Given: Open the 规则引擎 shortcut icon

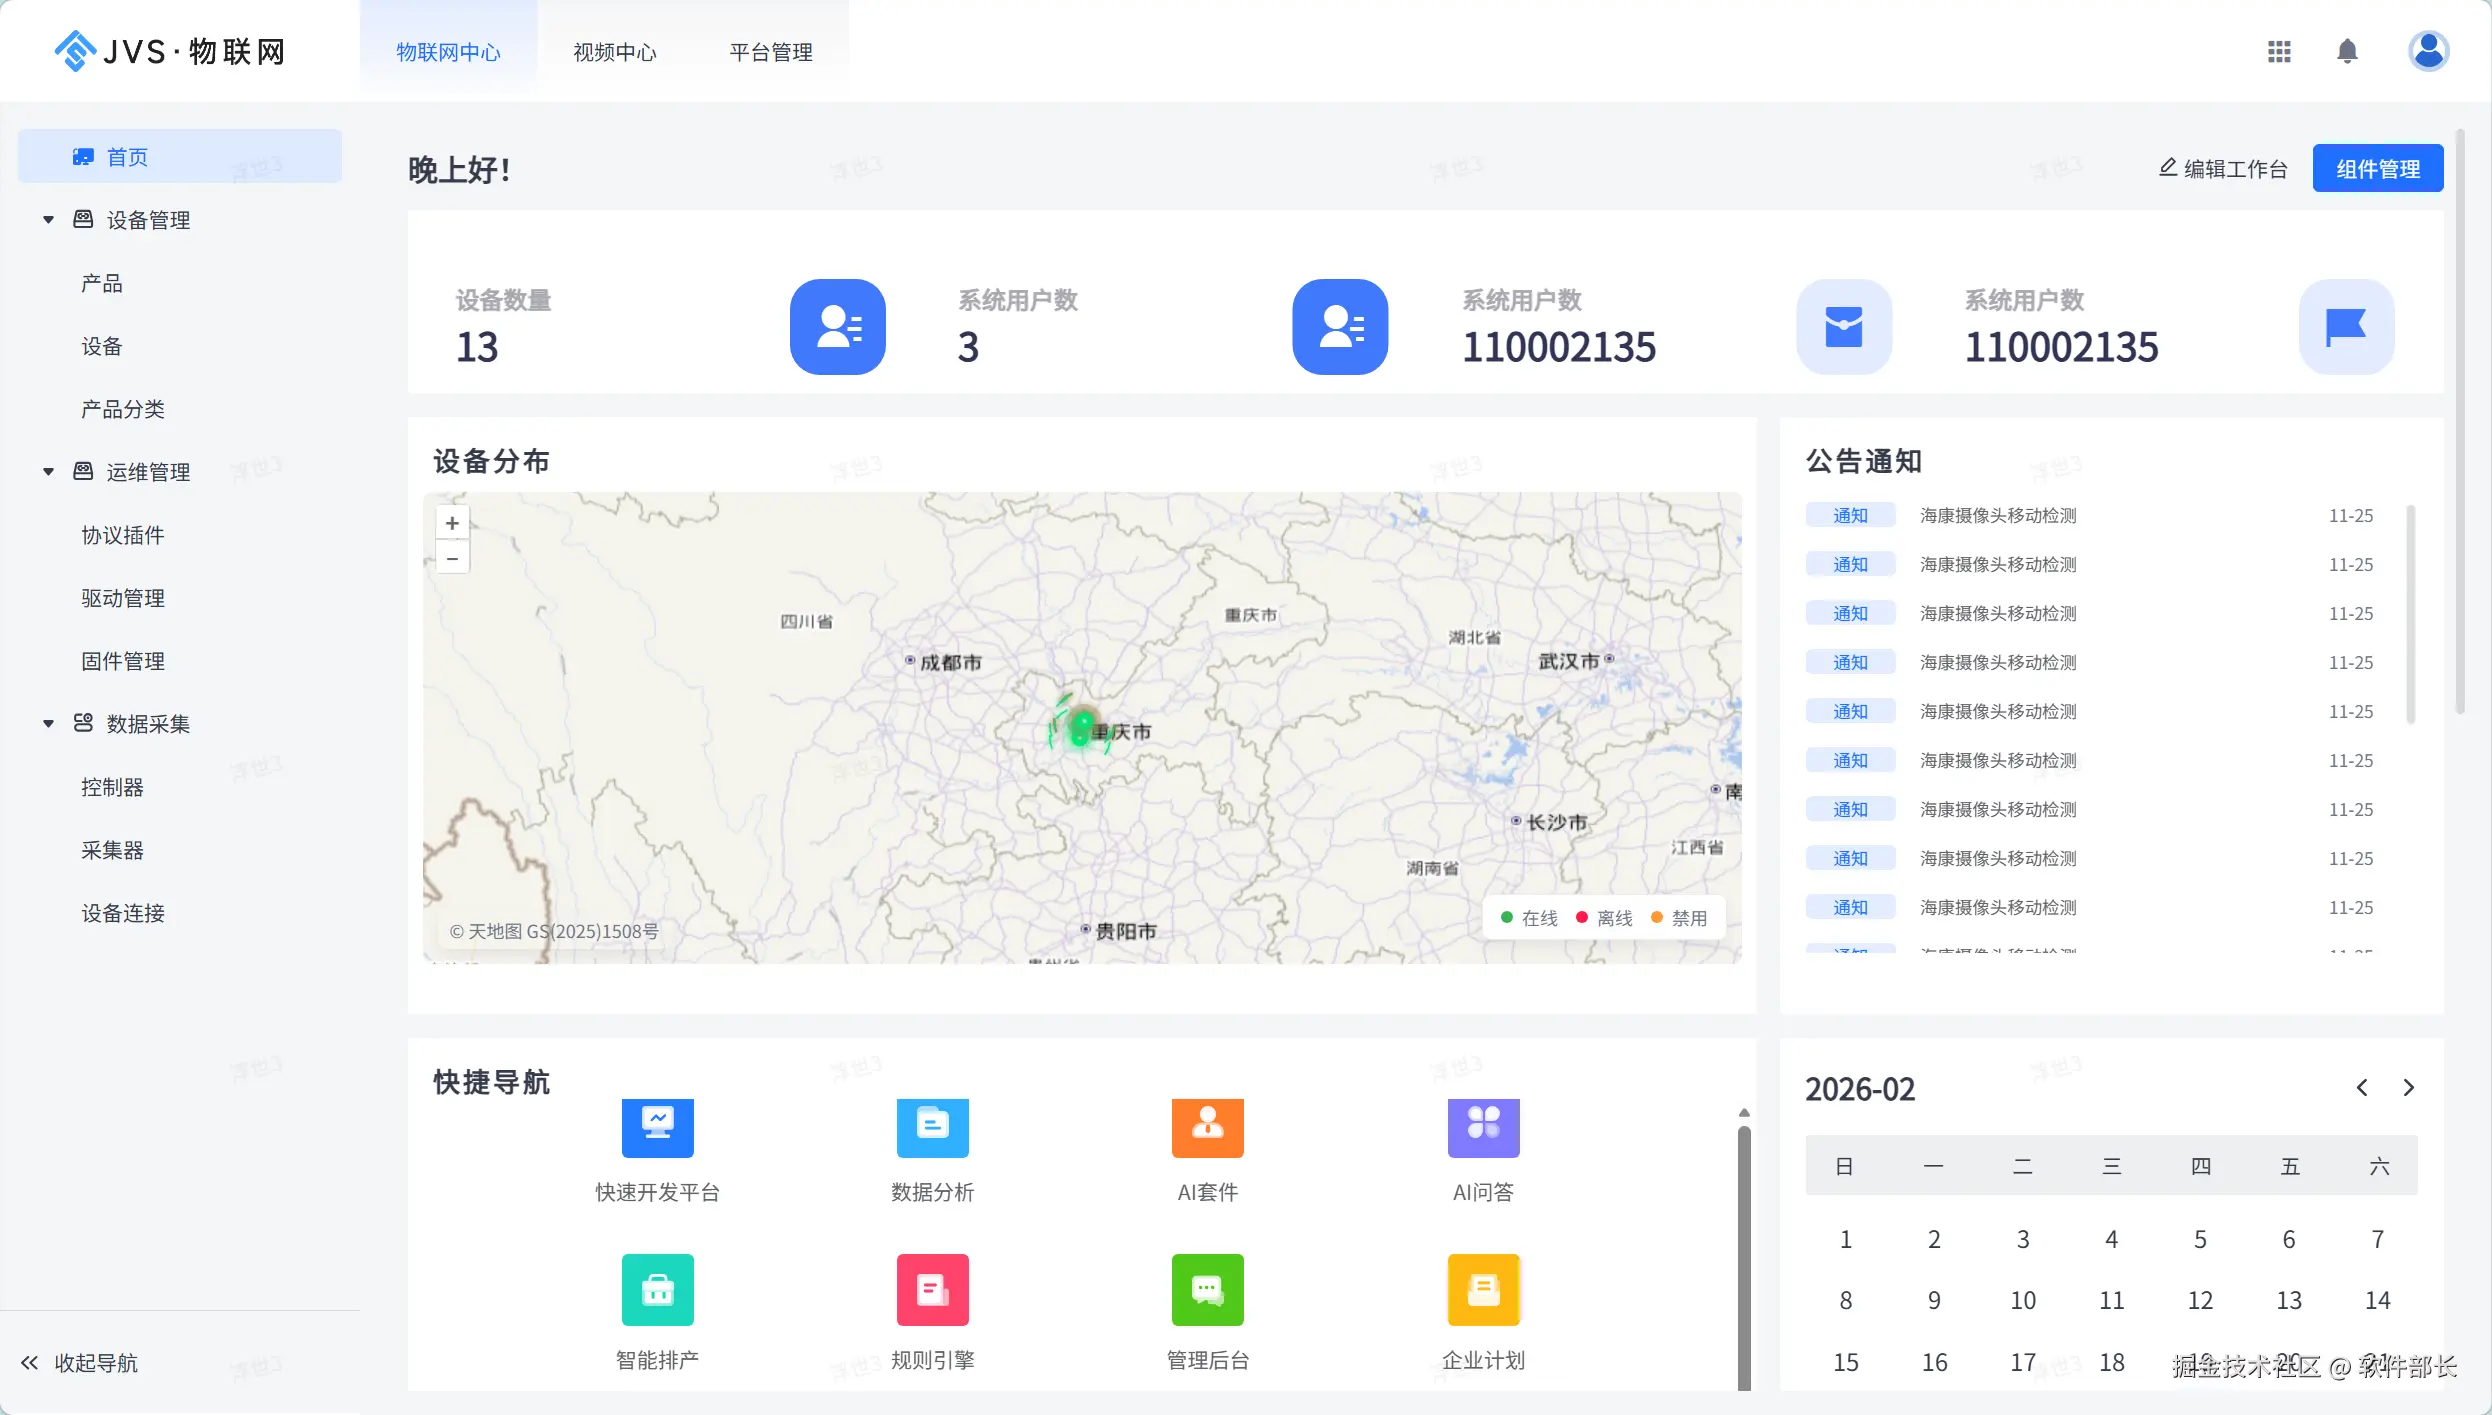Looking at the screenshot, I should click(932, 1289).
